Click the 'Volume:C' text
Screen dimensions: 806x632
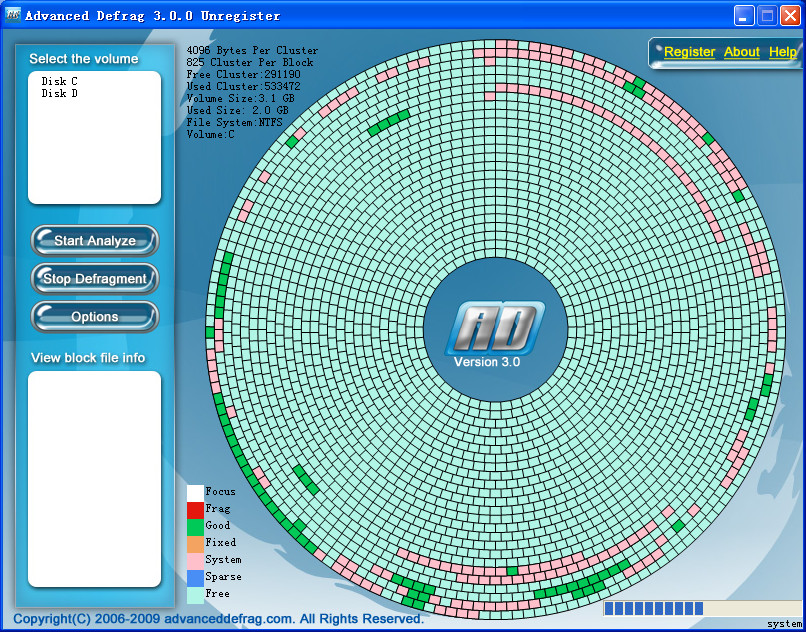click(210, 135)
